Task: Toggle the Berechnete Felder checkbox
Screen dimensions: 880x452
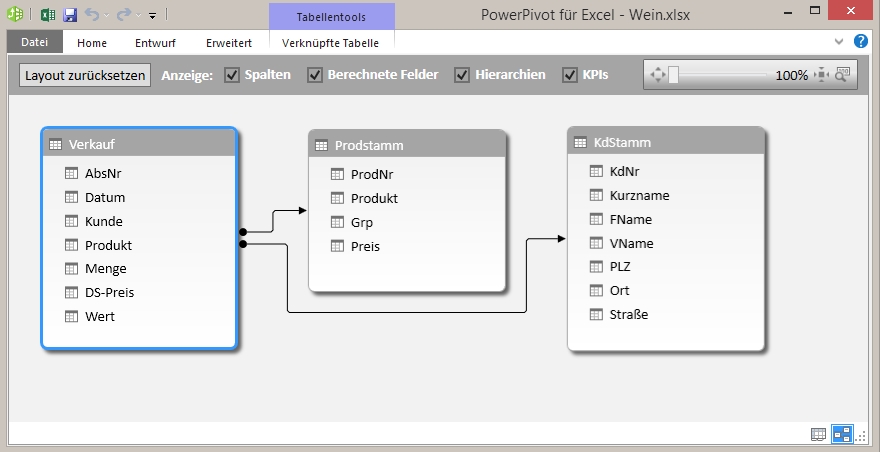Action: coord(315,75)
